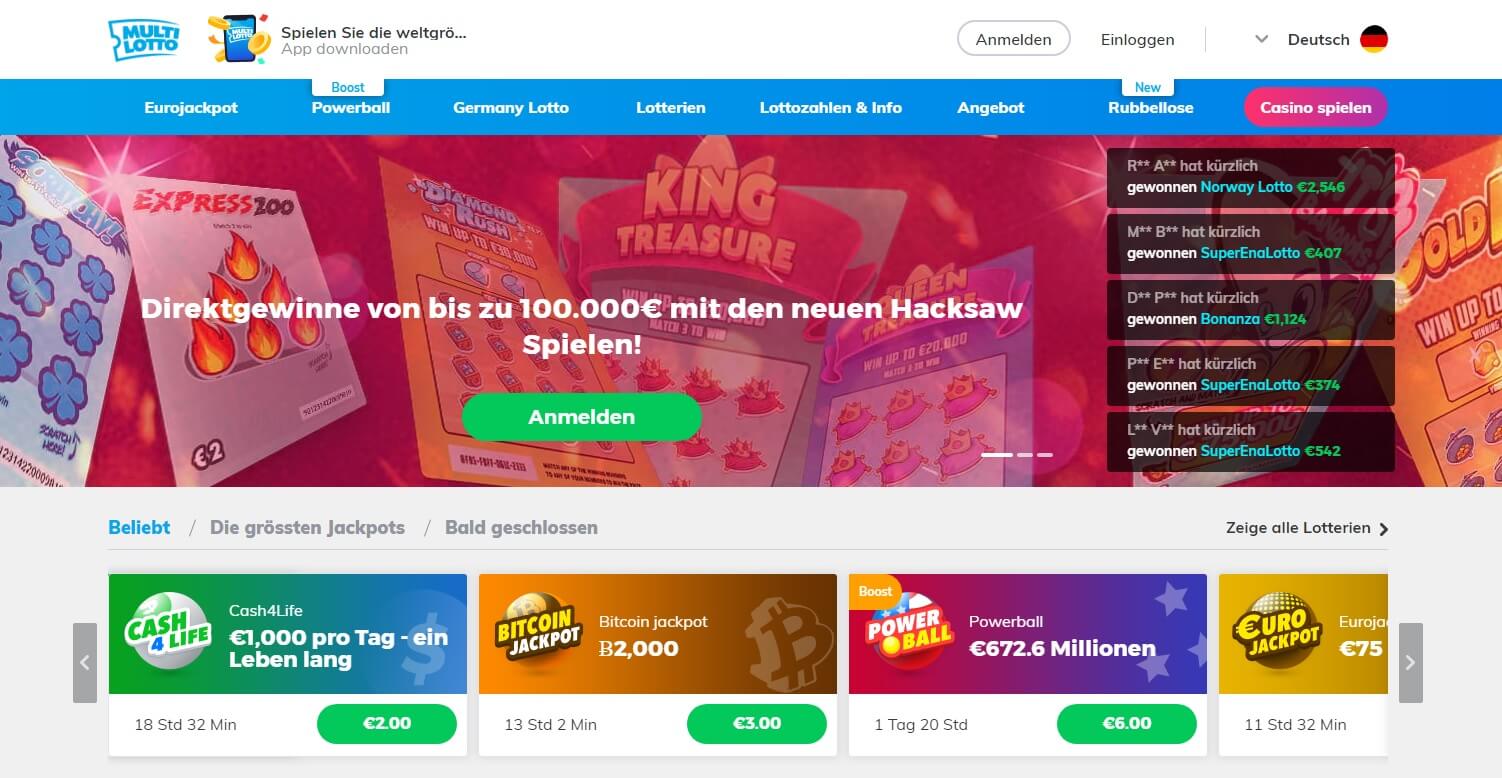Click the Einloggen link

(x=1138, y=40)
